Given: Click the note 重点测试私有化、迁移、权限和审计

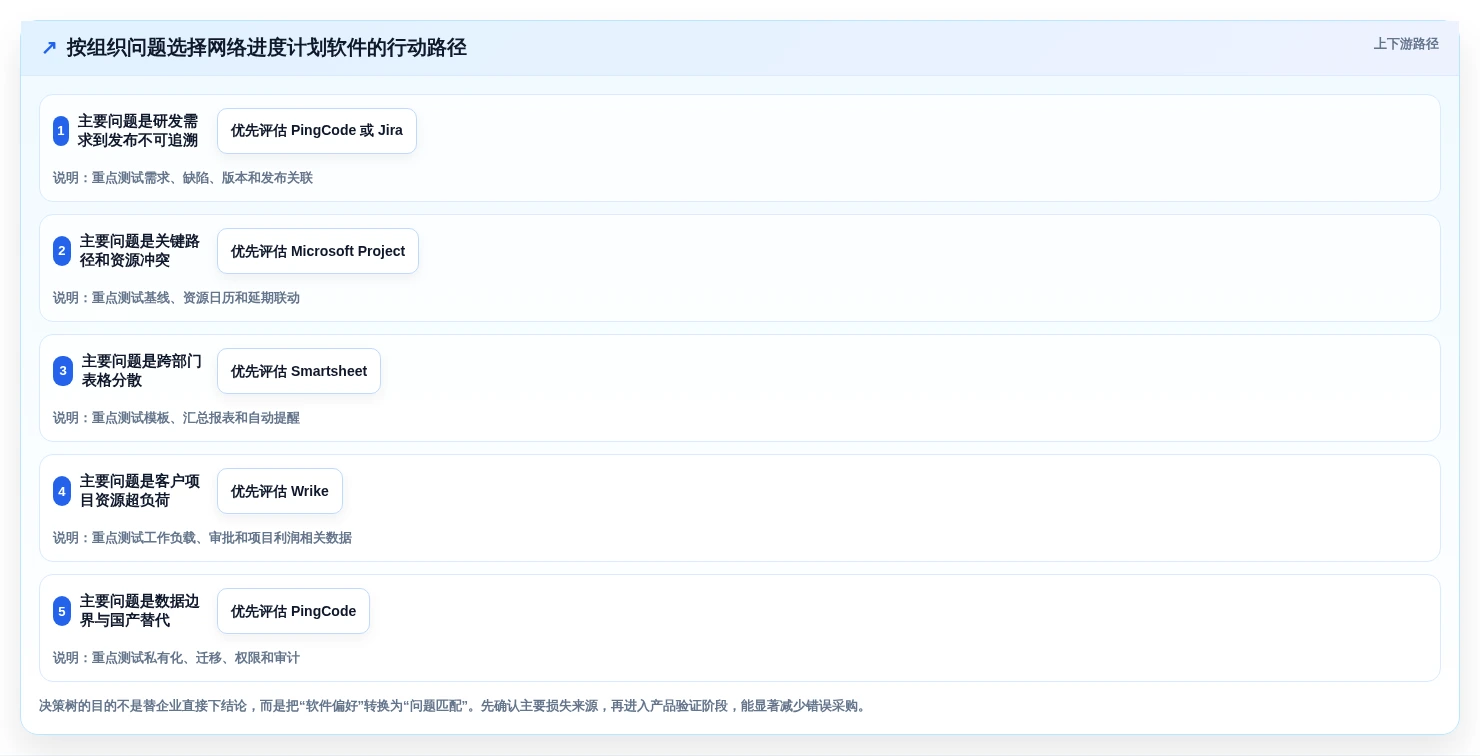Looking at the screenshot, I should pos(176,658).
